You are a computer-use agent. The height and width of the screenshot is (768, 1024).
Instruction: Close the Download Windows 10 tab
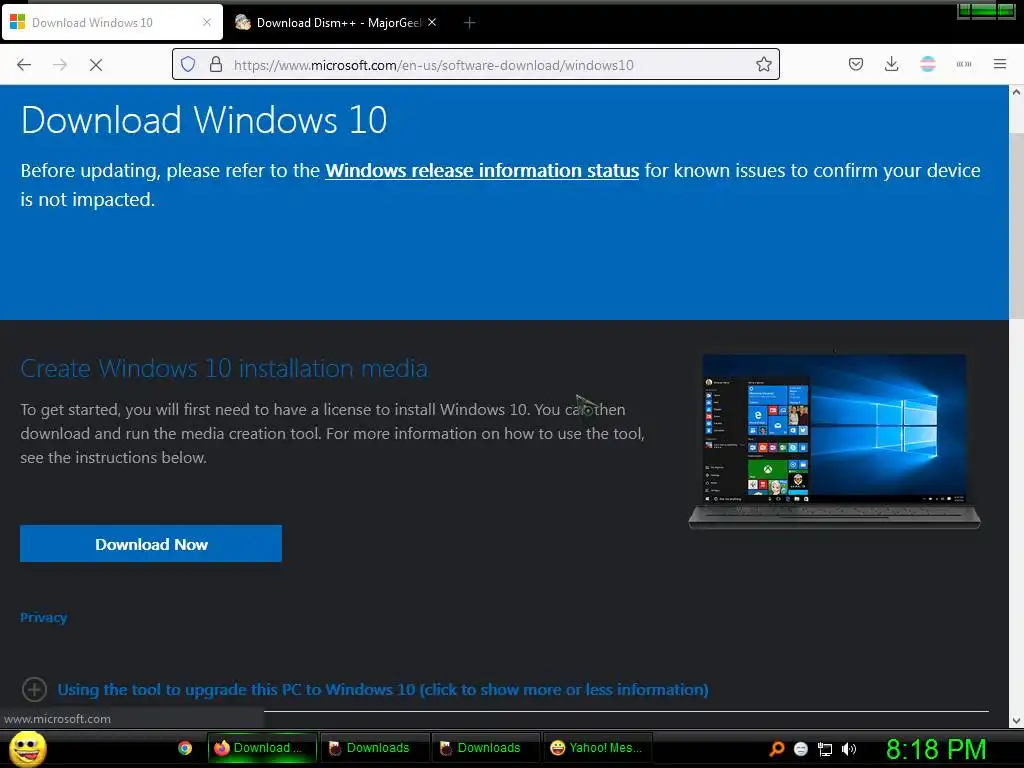coord(206,22)
